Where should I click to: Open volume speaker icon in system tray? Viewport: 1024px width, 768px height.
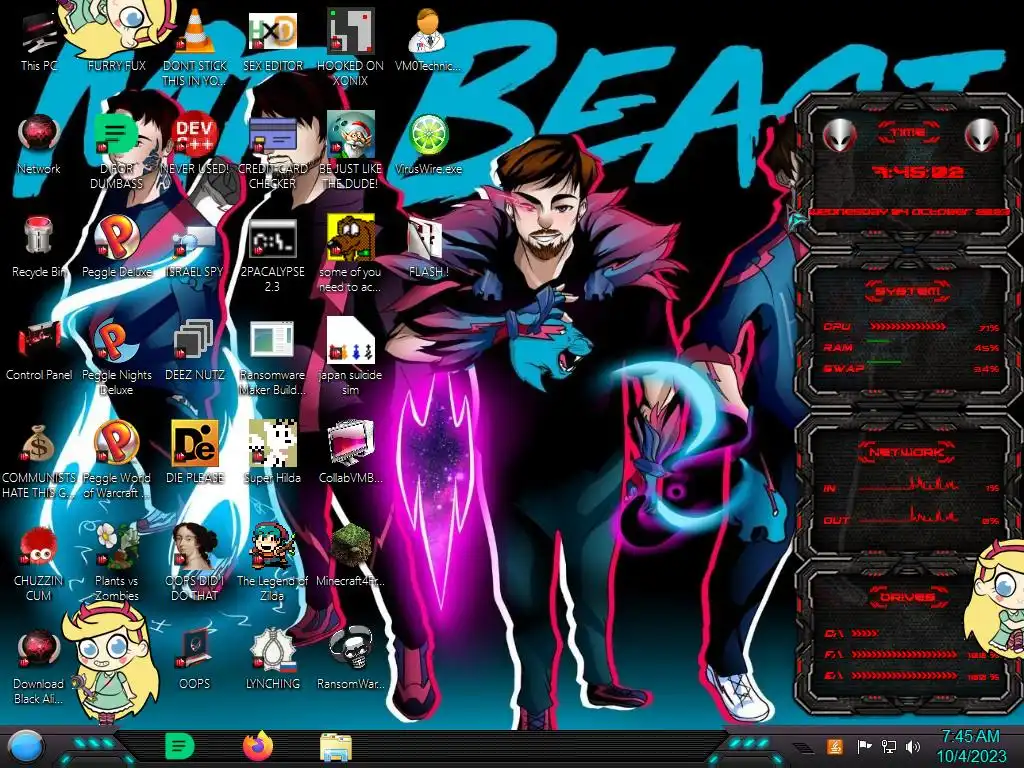point(913,747)
